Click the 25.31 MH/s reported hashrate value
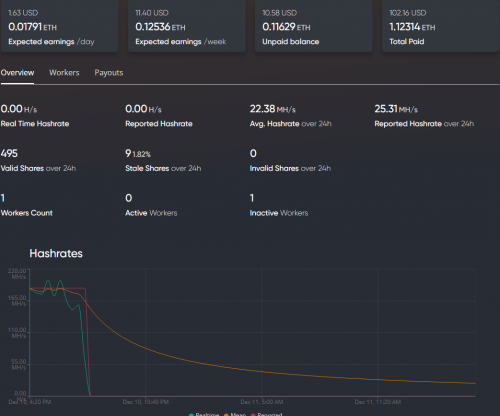The height and width of the screenshot is (416, 500). (396, 109)
